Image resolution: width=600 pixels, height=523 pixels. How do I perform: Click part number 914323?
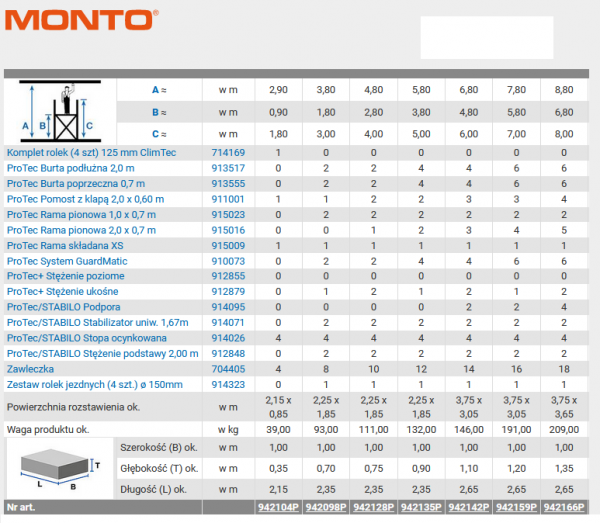(228, 385)
